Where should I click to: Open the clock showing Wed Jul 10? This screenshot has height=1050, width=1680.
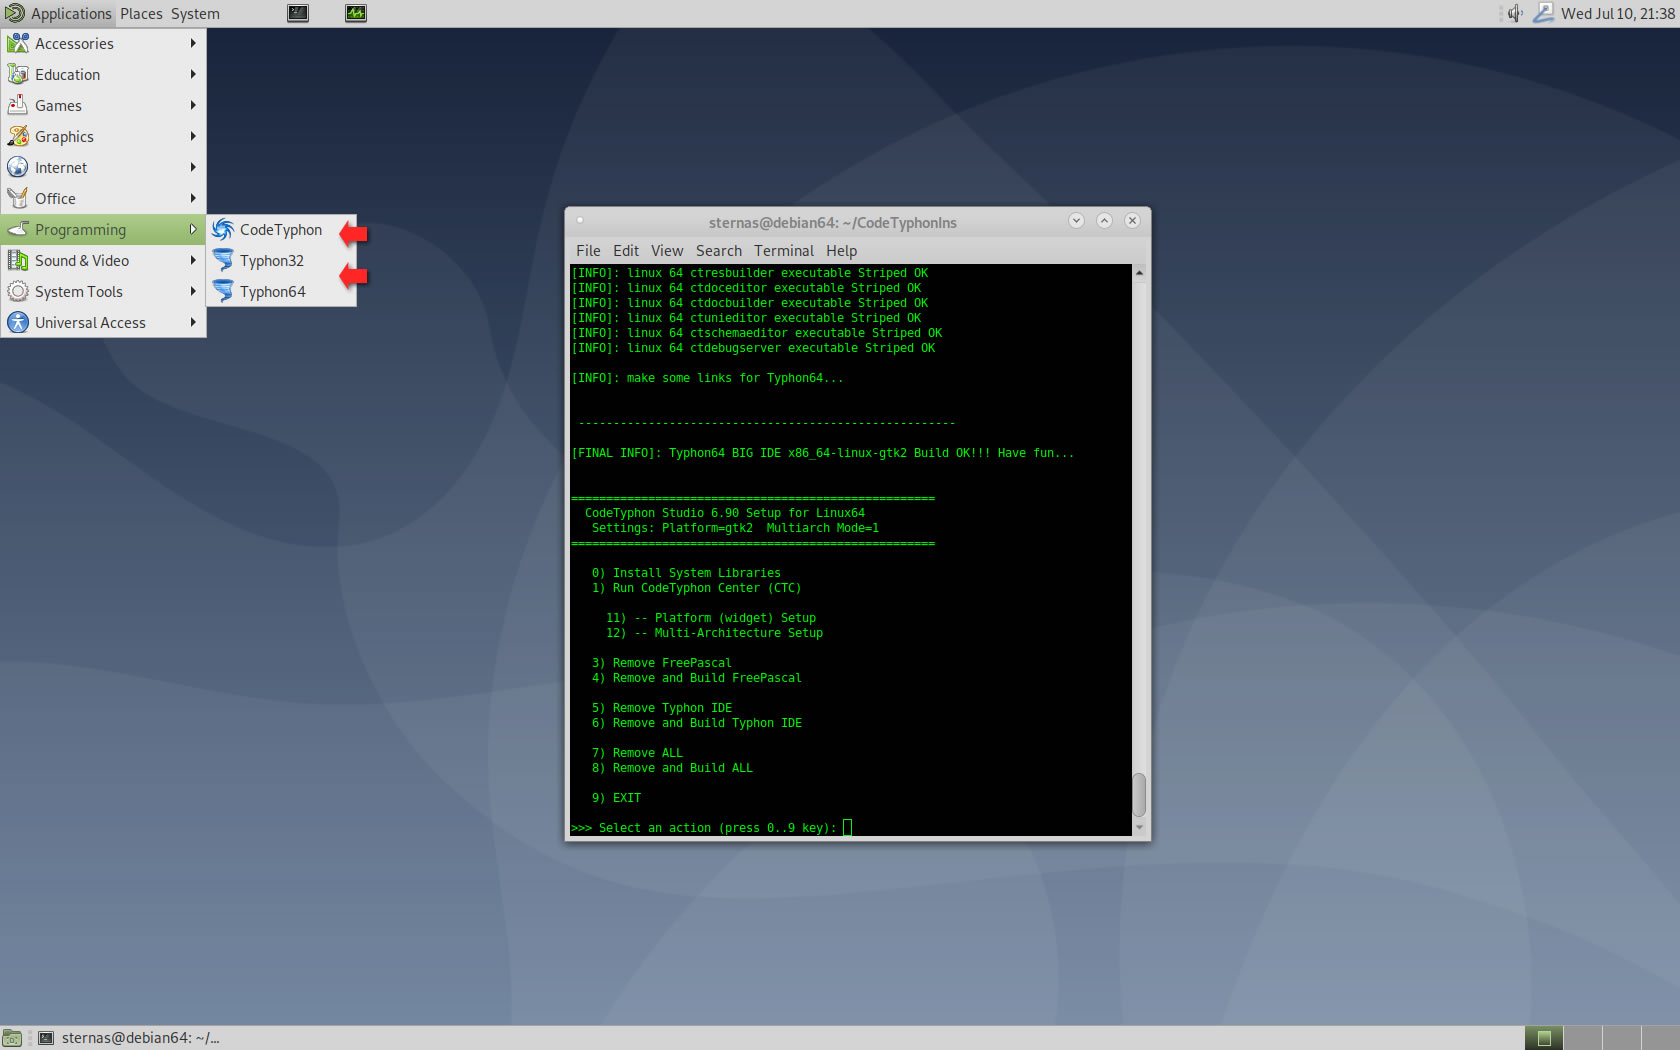[x=1618, y=14]
